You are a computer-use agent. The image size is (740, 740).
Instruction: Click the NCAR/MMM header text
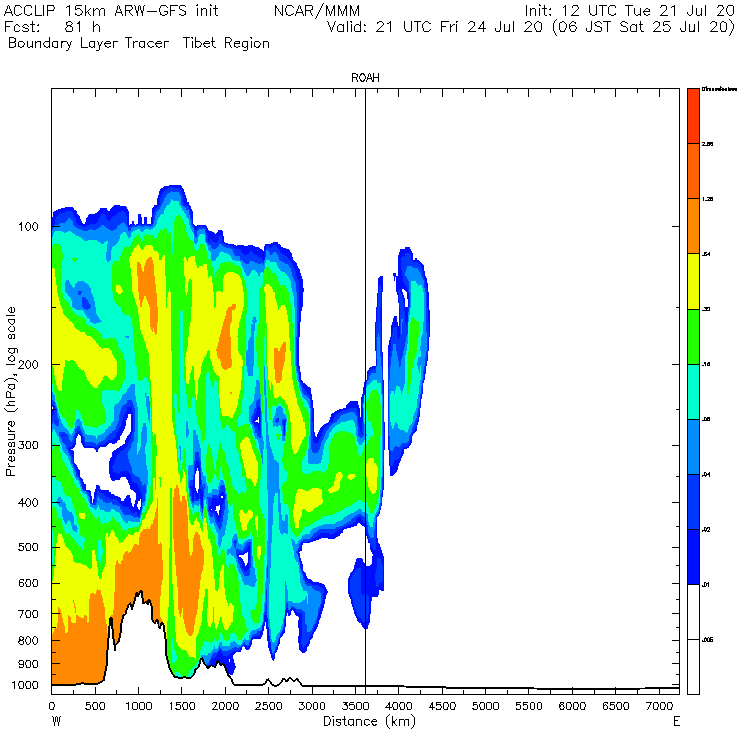click(x=317, y=10)
